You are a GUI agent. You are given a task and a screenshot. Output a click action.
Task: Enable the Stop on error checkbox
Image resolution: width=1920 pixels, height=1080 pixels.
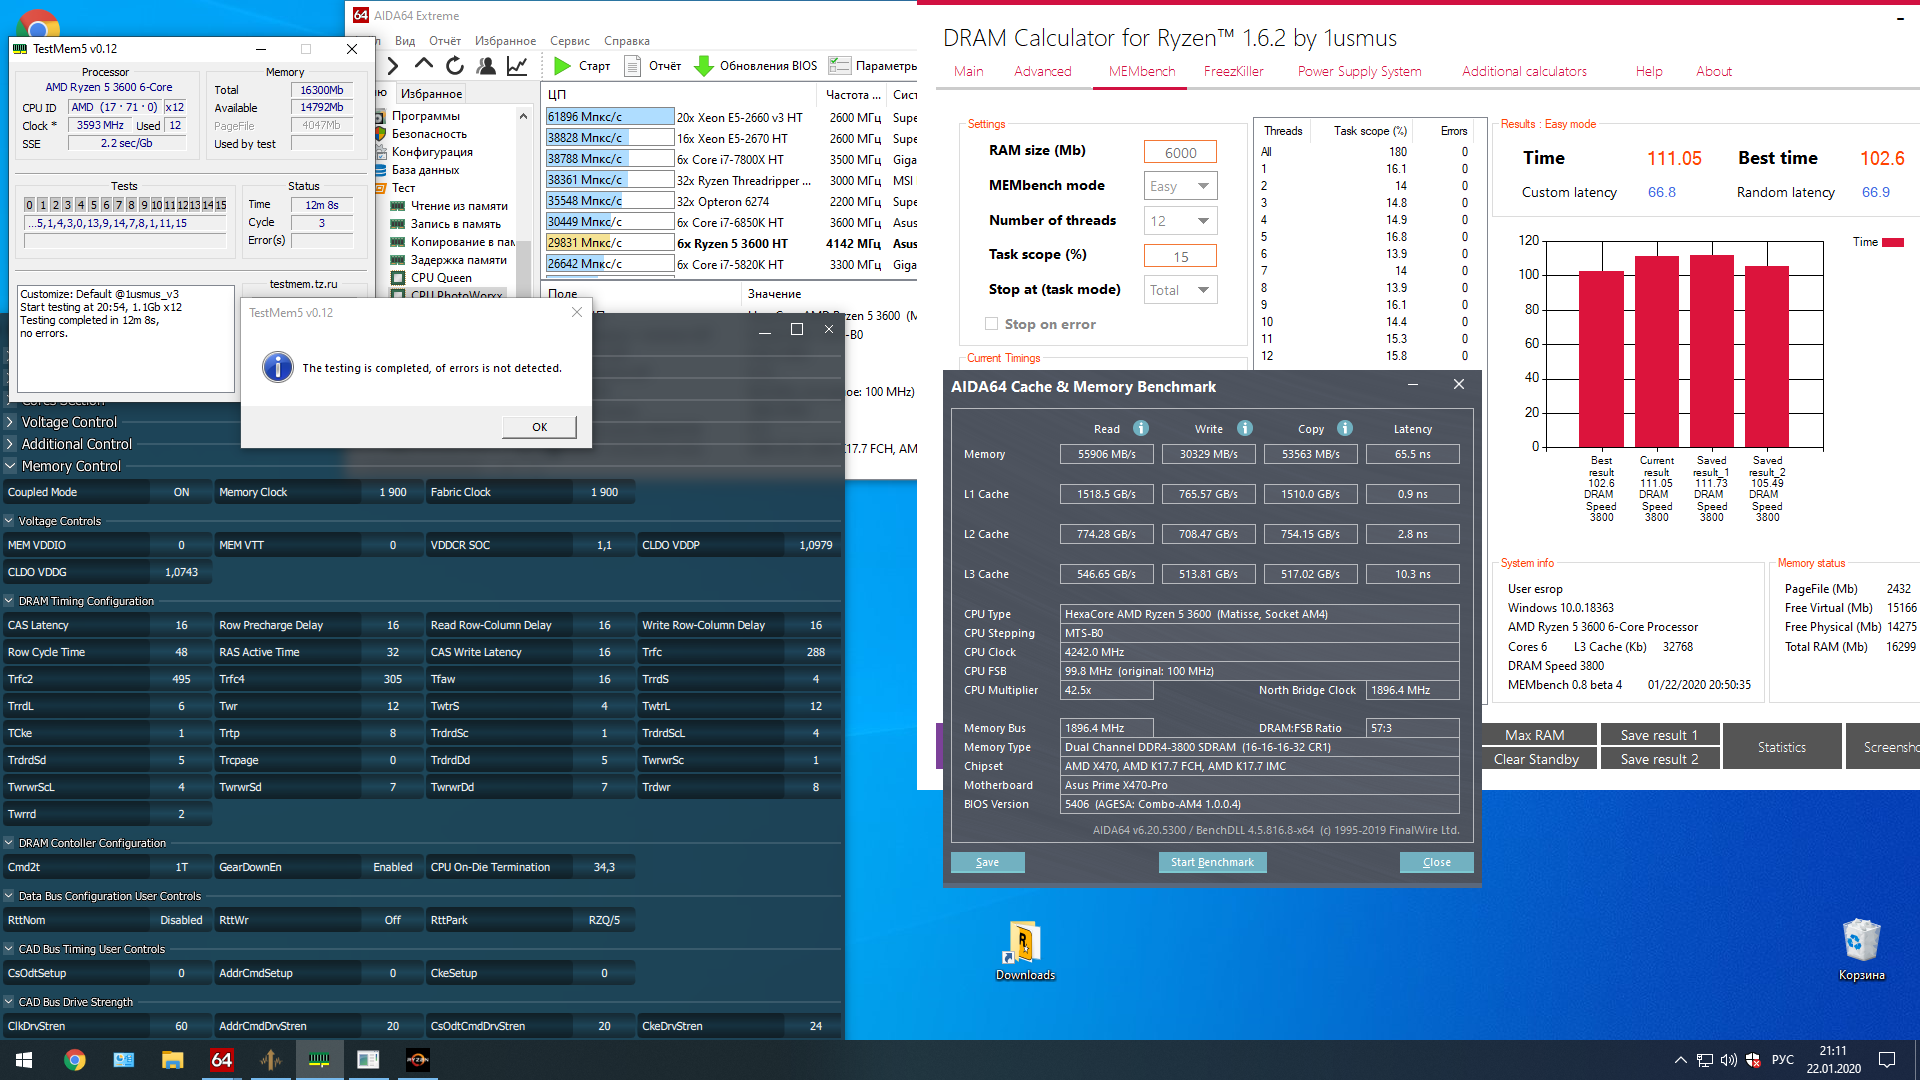(991, 324)
